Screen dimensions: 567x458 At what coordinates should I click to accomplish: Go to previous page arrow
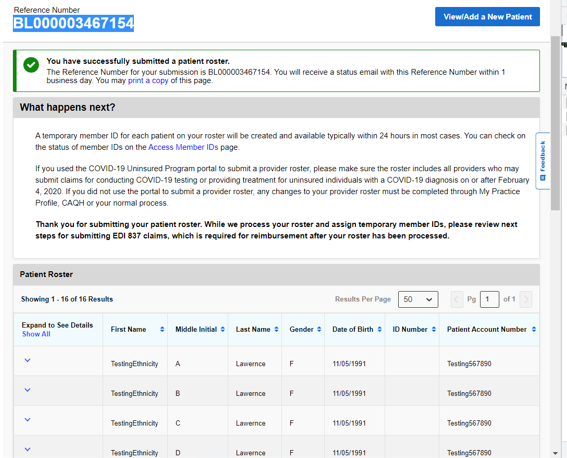click(x=456, y=299)
